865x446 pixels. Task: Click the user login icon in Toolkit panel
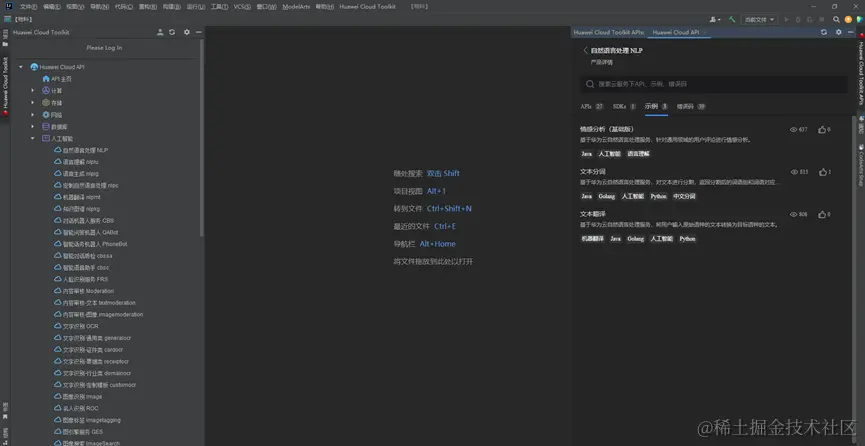click(x=160, y=33)
